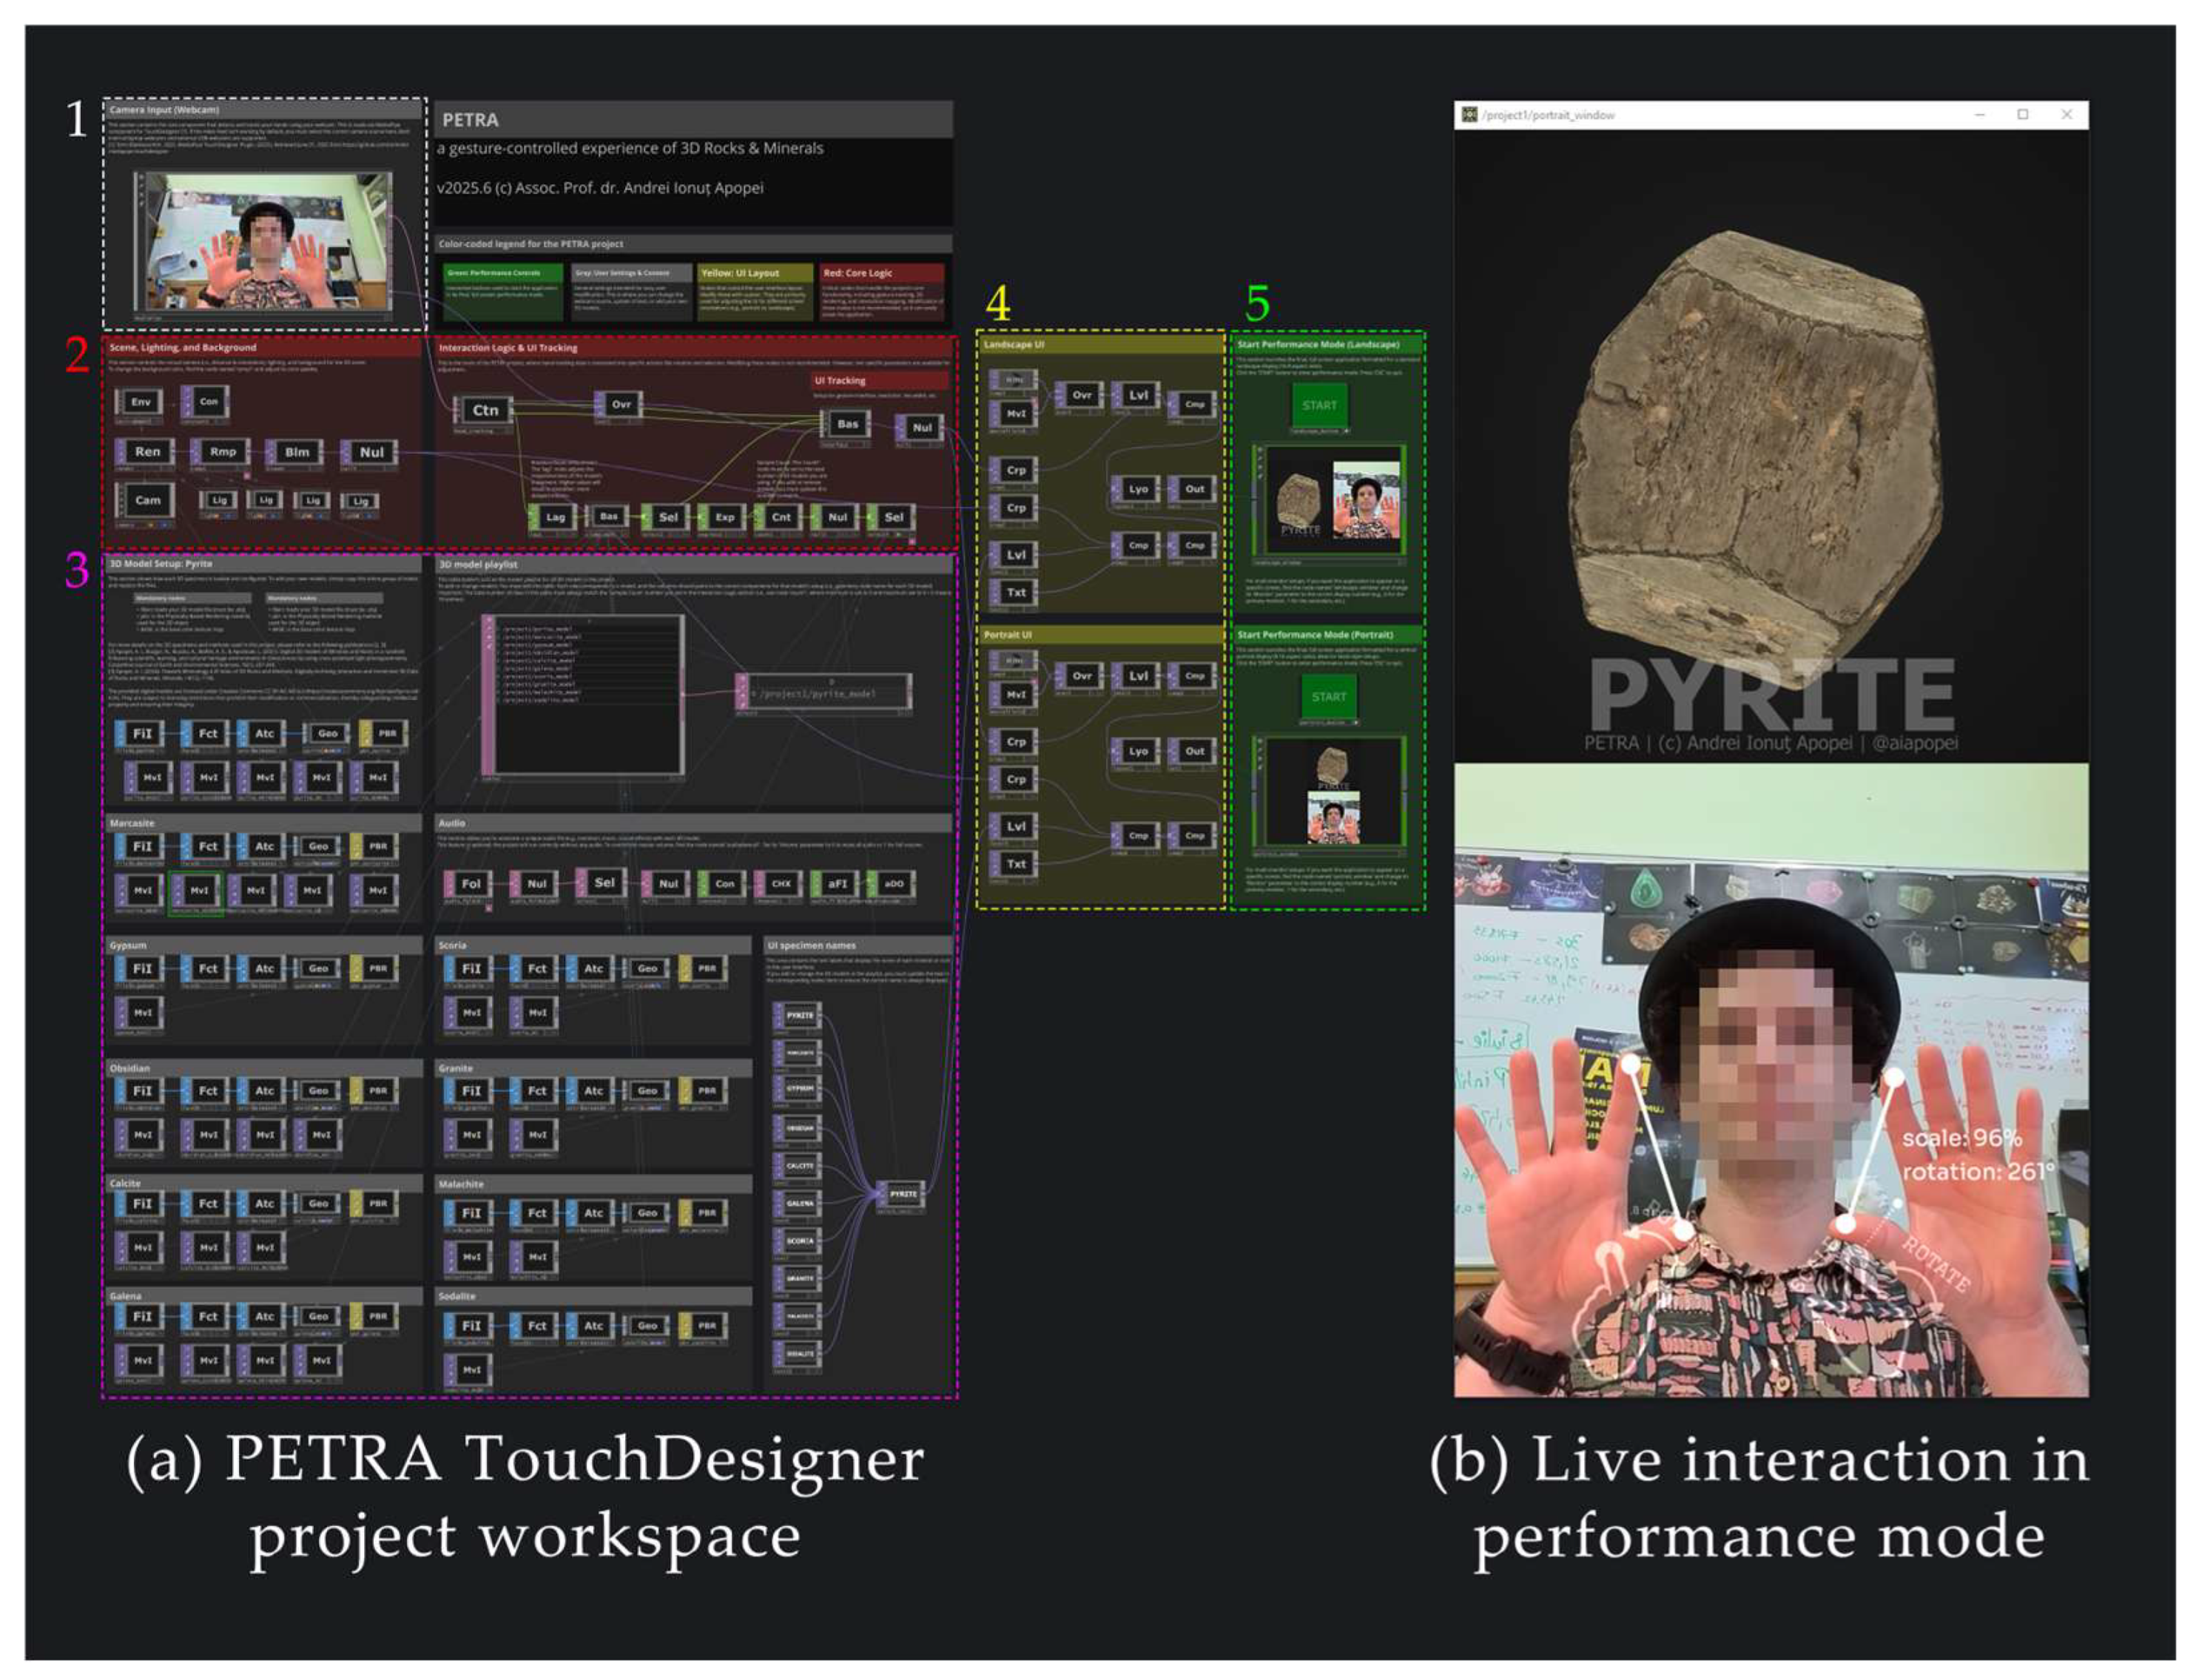Click the green Lag node
Screen dimensions: 2196x1680
(x=555, y=517)
